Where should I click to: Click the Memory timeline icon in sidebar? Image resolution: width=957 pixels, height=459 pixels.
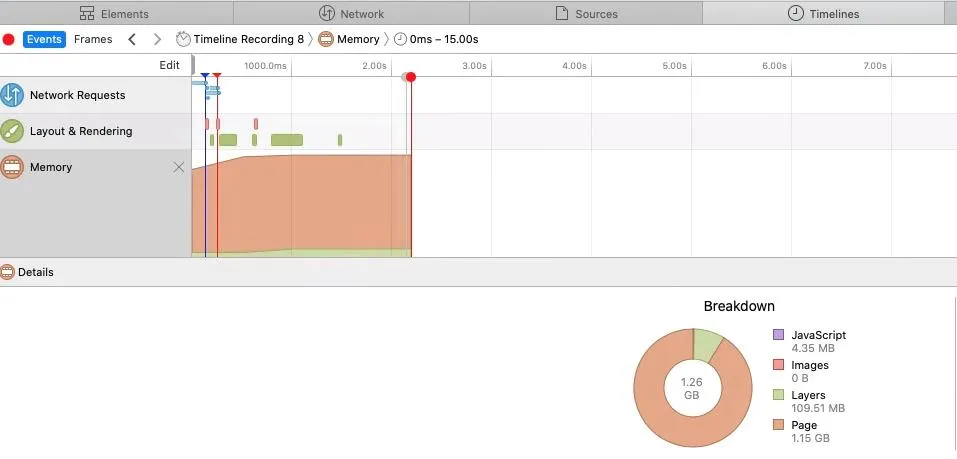click(12, 167)
